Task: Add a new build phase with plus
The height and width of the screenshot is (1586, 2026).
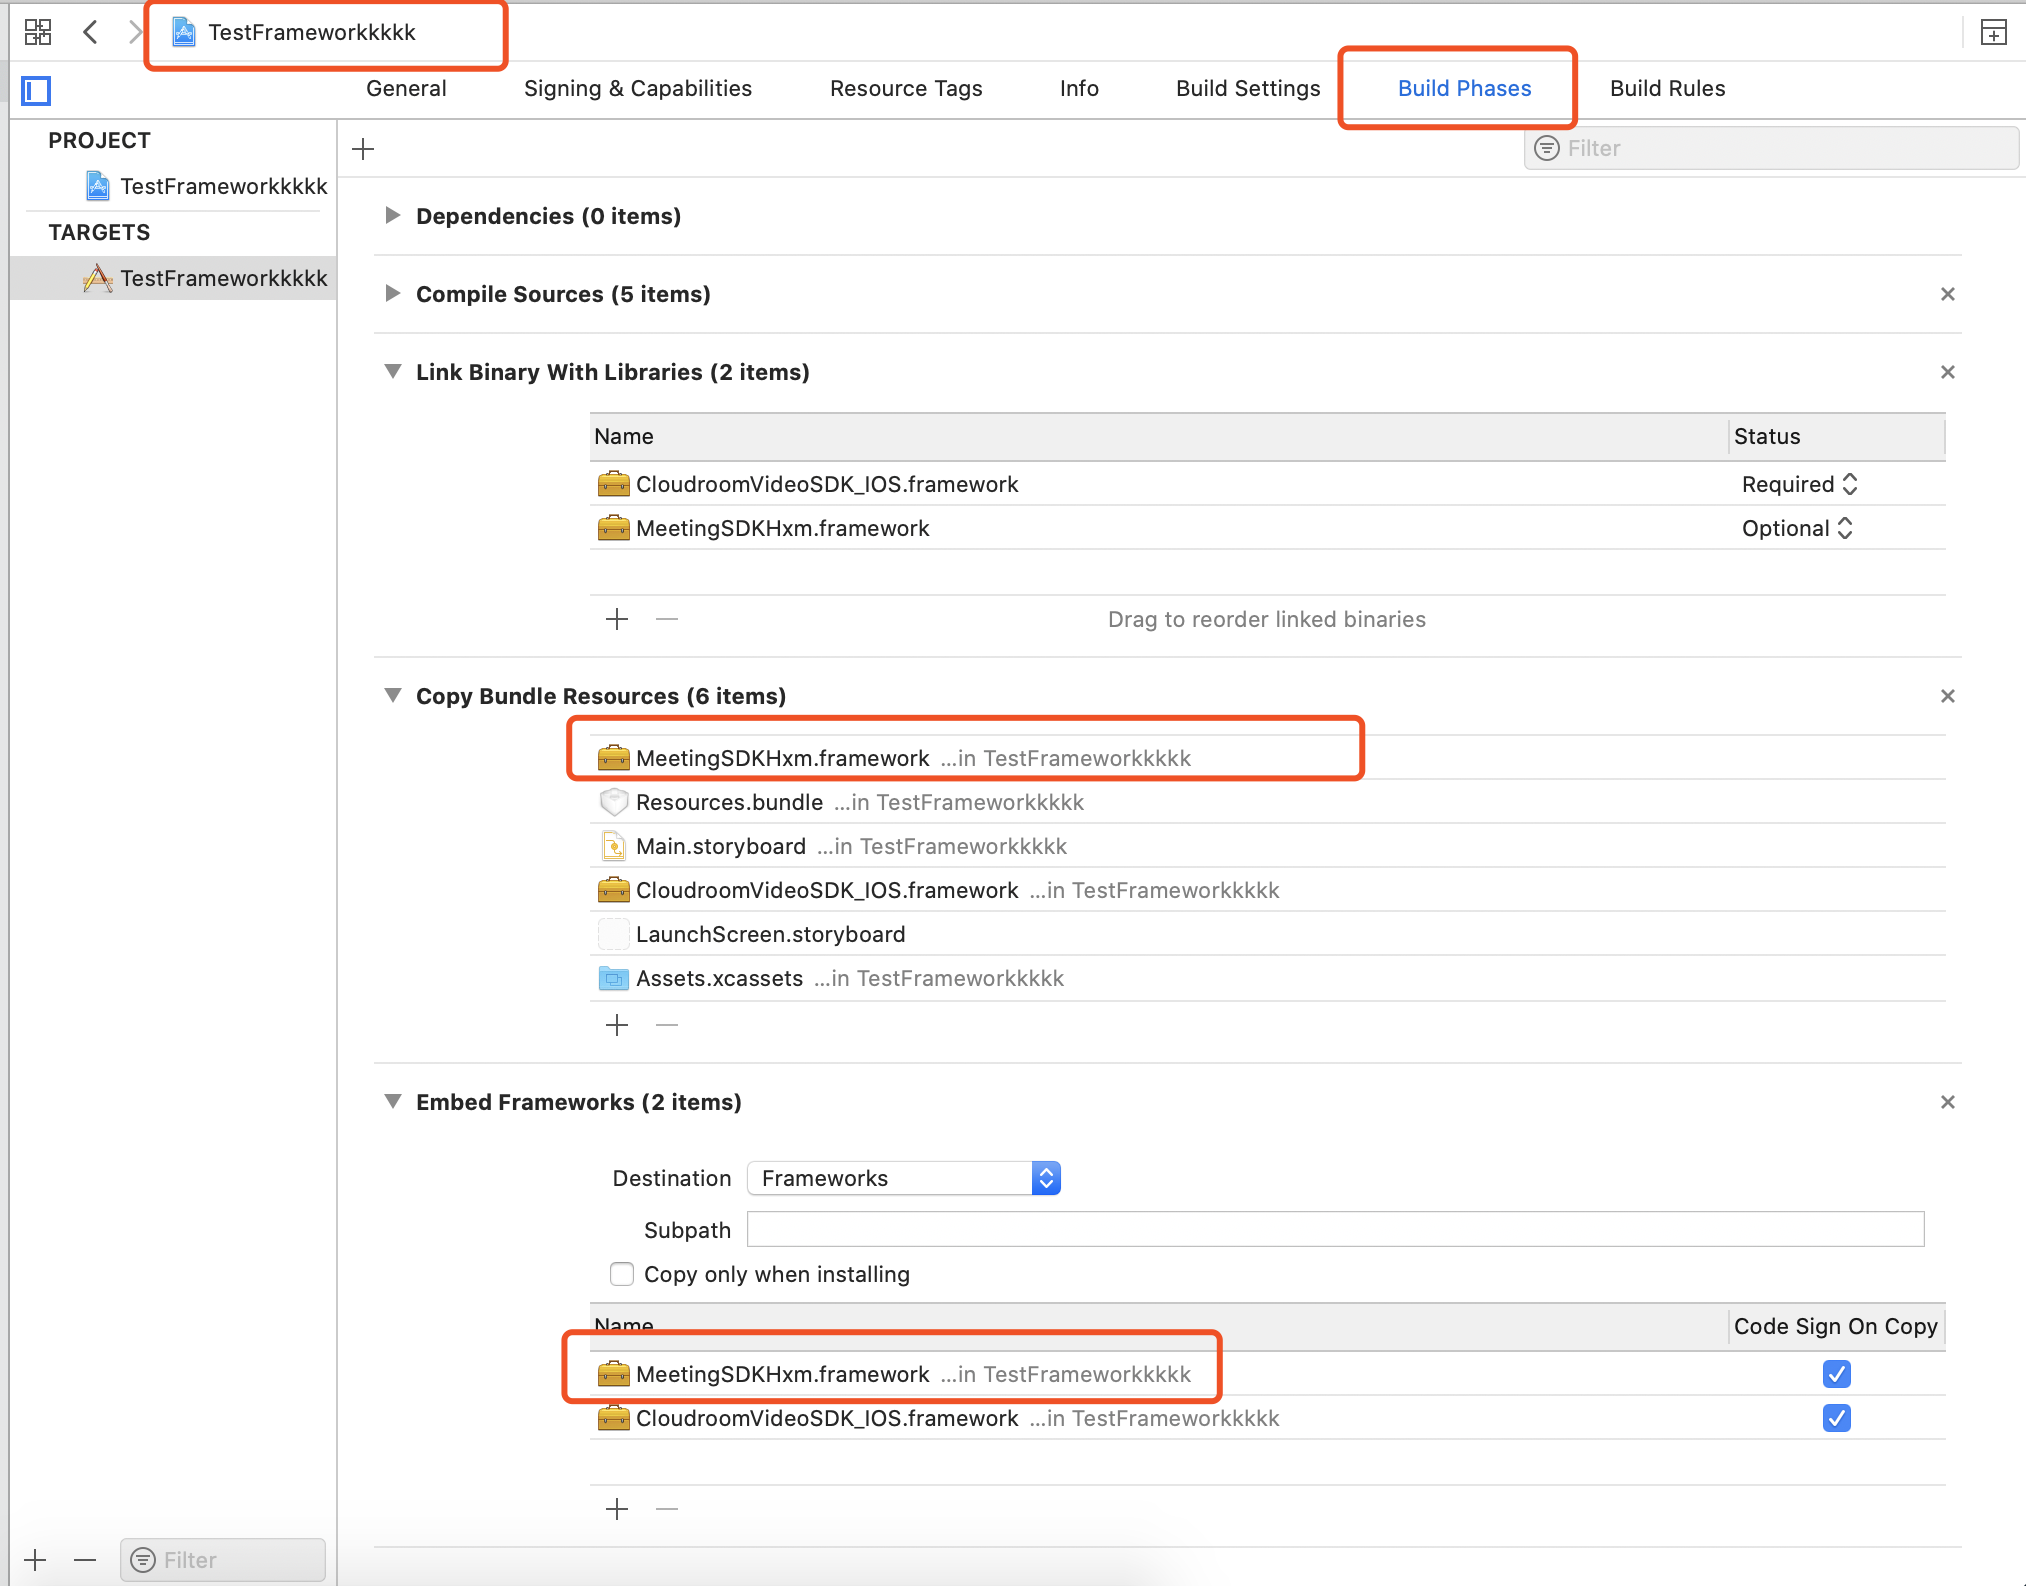Action: [363, 149]
